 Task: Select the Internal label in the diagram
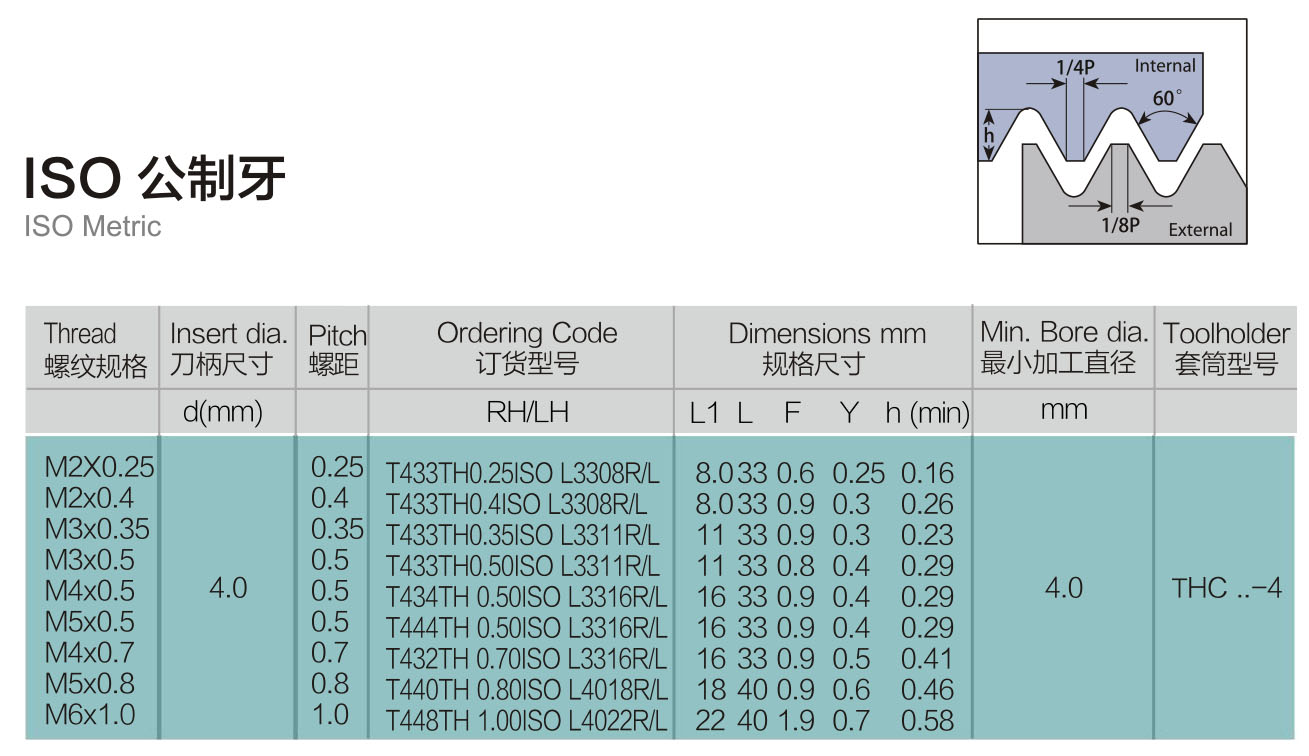pyautogui.click(x=1165, y=64)
